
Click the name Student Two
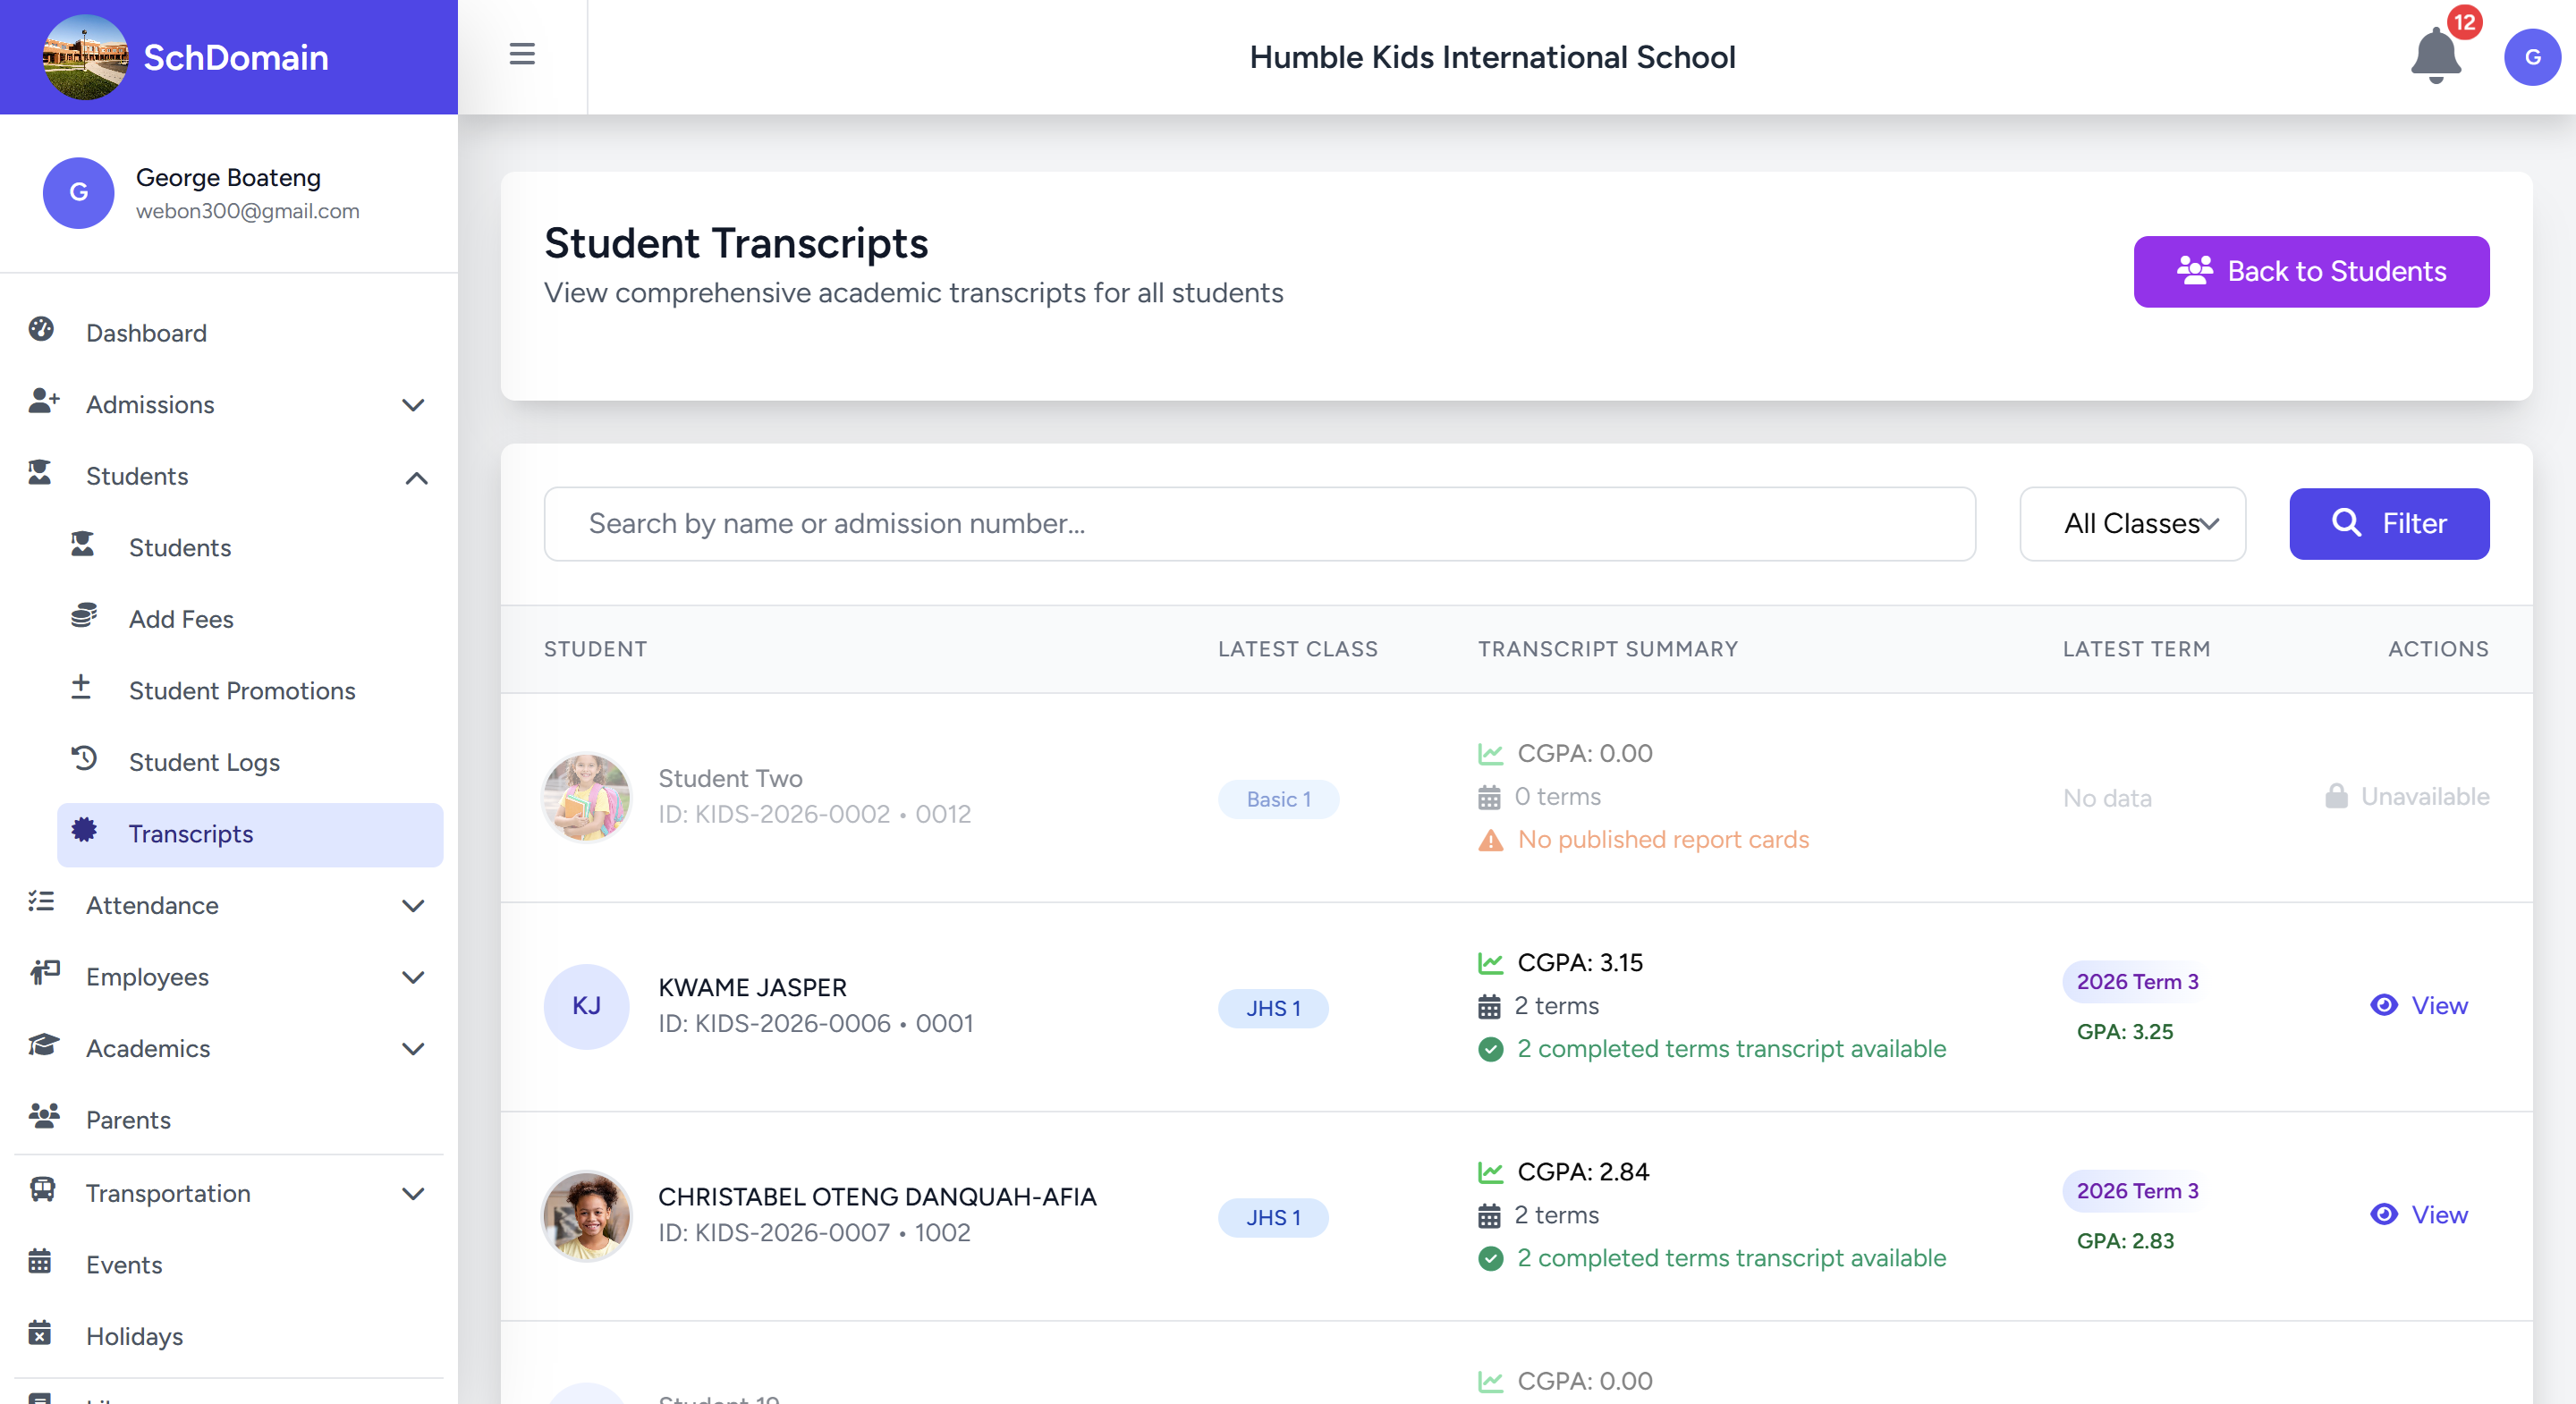coord(730,778)
